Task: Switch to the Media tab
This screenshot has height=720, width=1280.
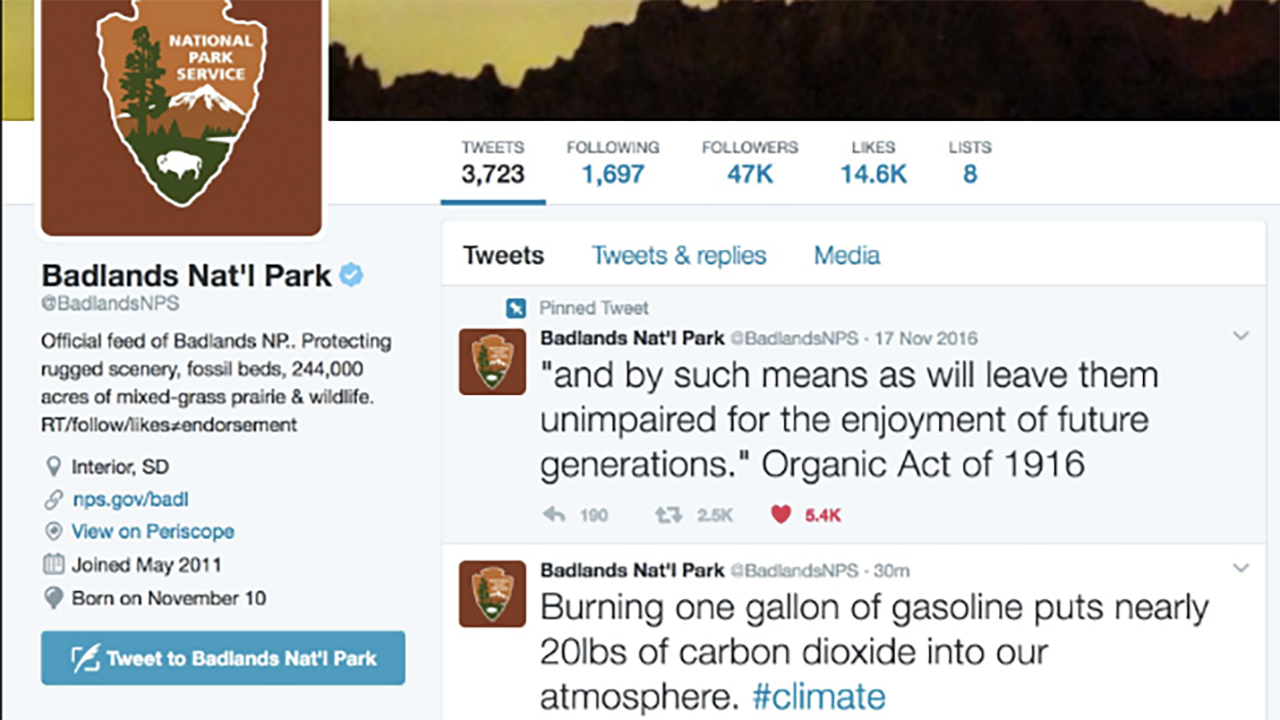Action: (x=846, y=256)
